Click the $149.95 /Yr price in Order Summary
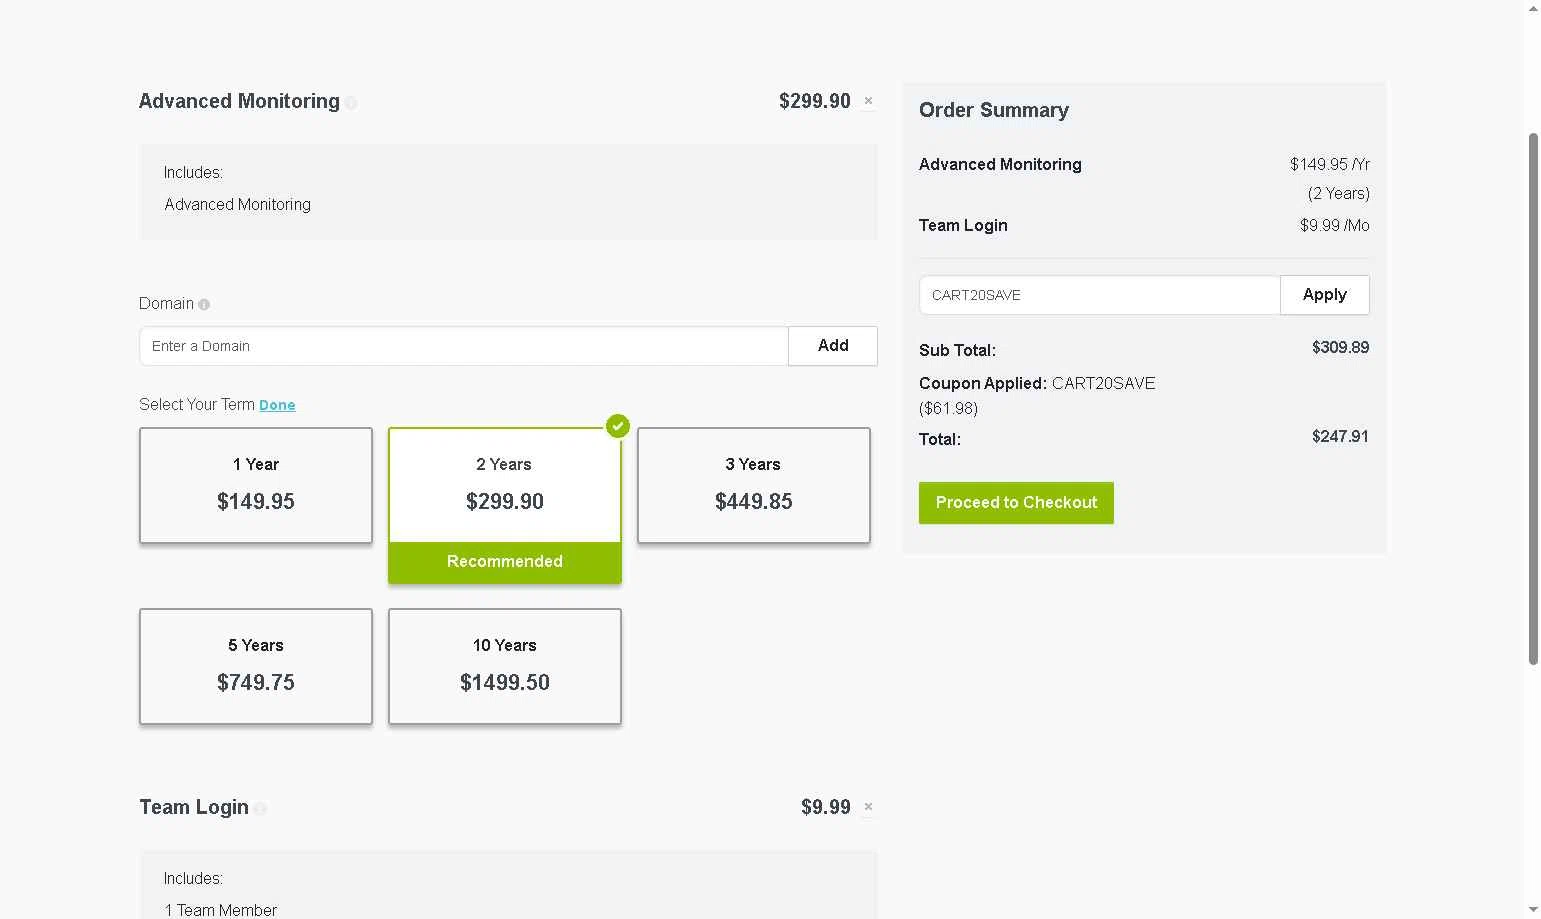This screenshot has height=919, width=1541. 1330,164
